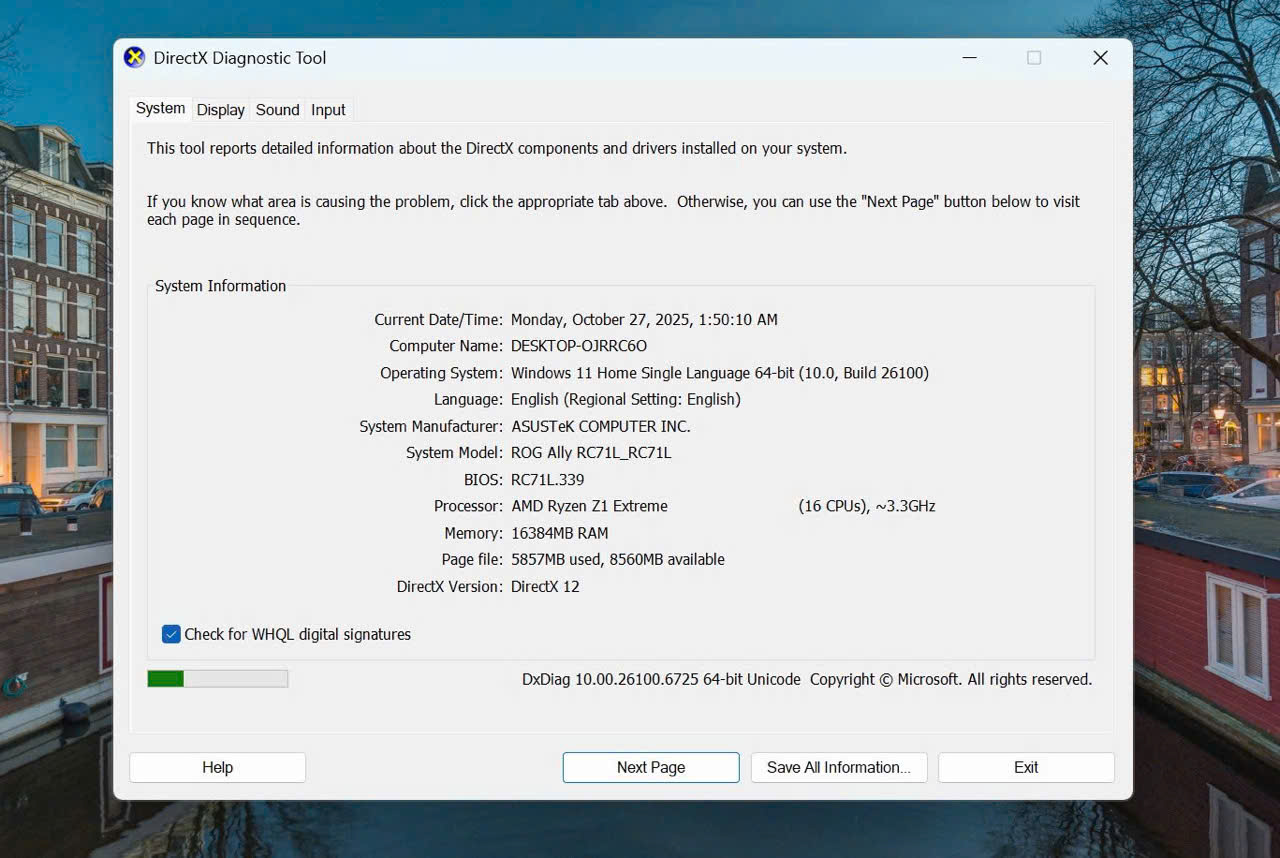This screenshot has height=858, width=1280.
Task: Click the DirectX Diagnostic Tool title text
Action: 240,58
